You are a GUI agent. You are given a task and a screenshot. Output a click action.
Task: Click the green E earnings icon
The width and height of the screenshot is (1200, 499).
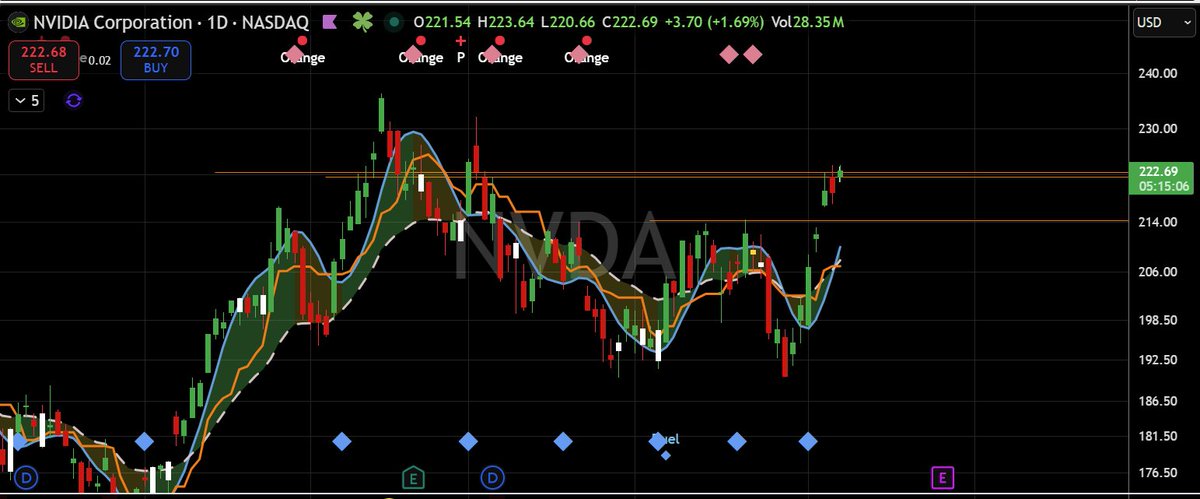coord(413,477)
